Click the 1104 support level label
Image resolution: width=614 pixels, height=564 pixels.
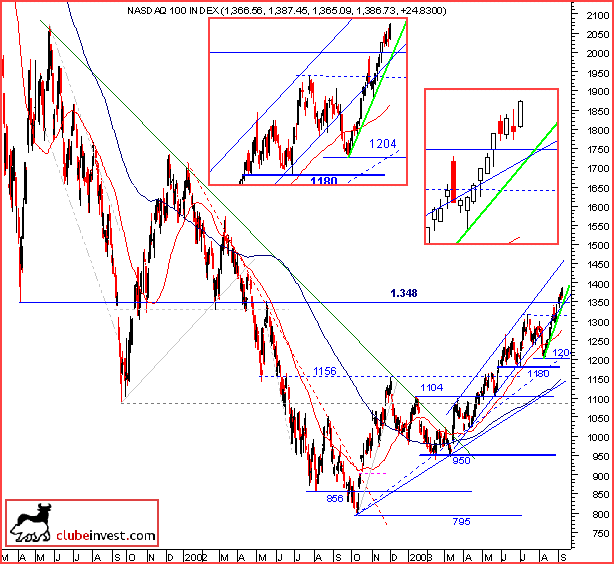(431, 387)
